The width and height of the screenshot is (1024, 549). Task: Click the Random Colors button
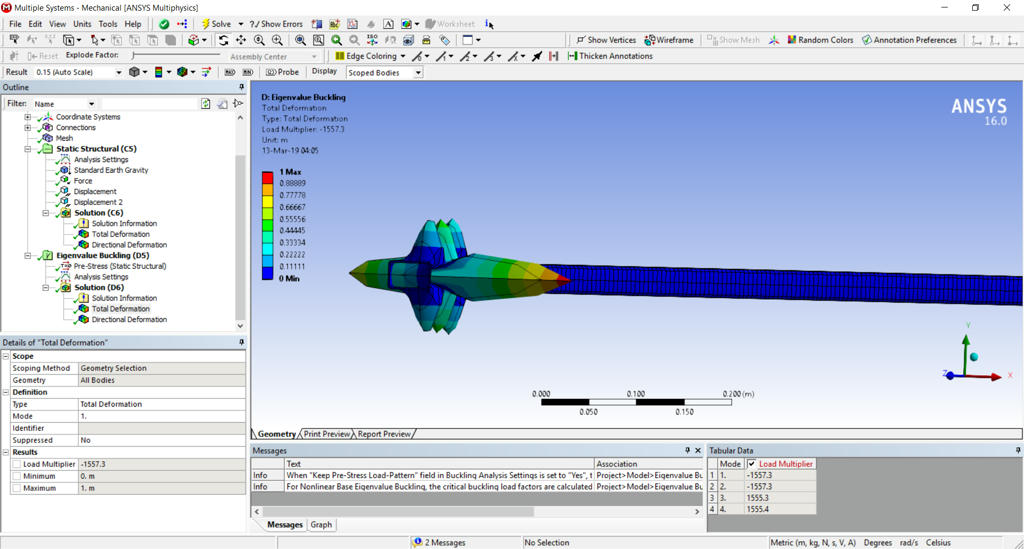coord(820,40)
